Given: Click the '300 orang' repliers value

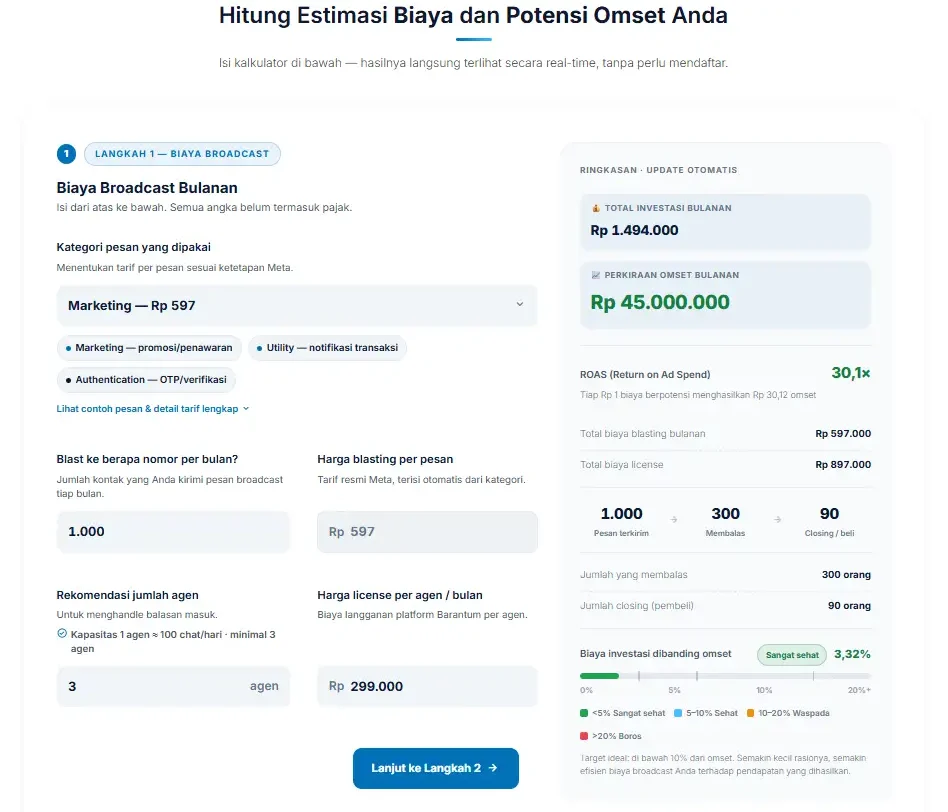Looking at the screenshot, I should 846,574.
